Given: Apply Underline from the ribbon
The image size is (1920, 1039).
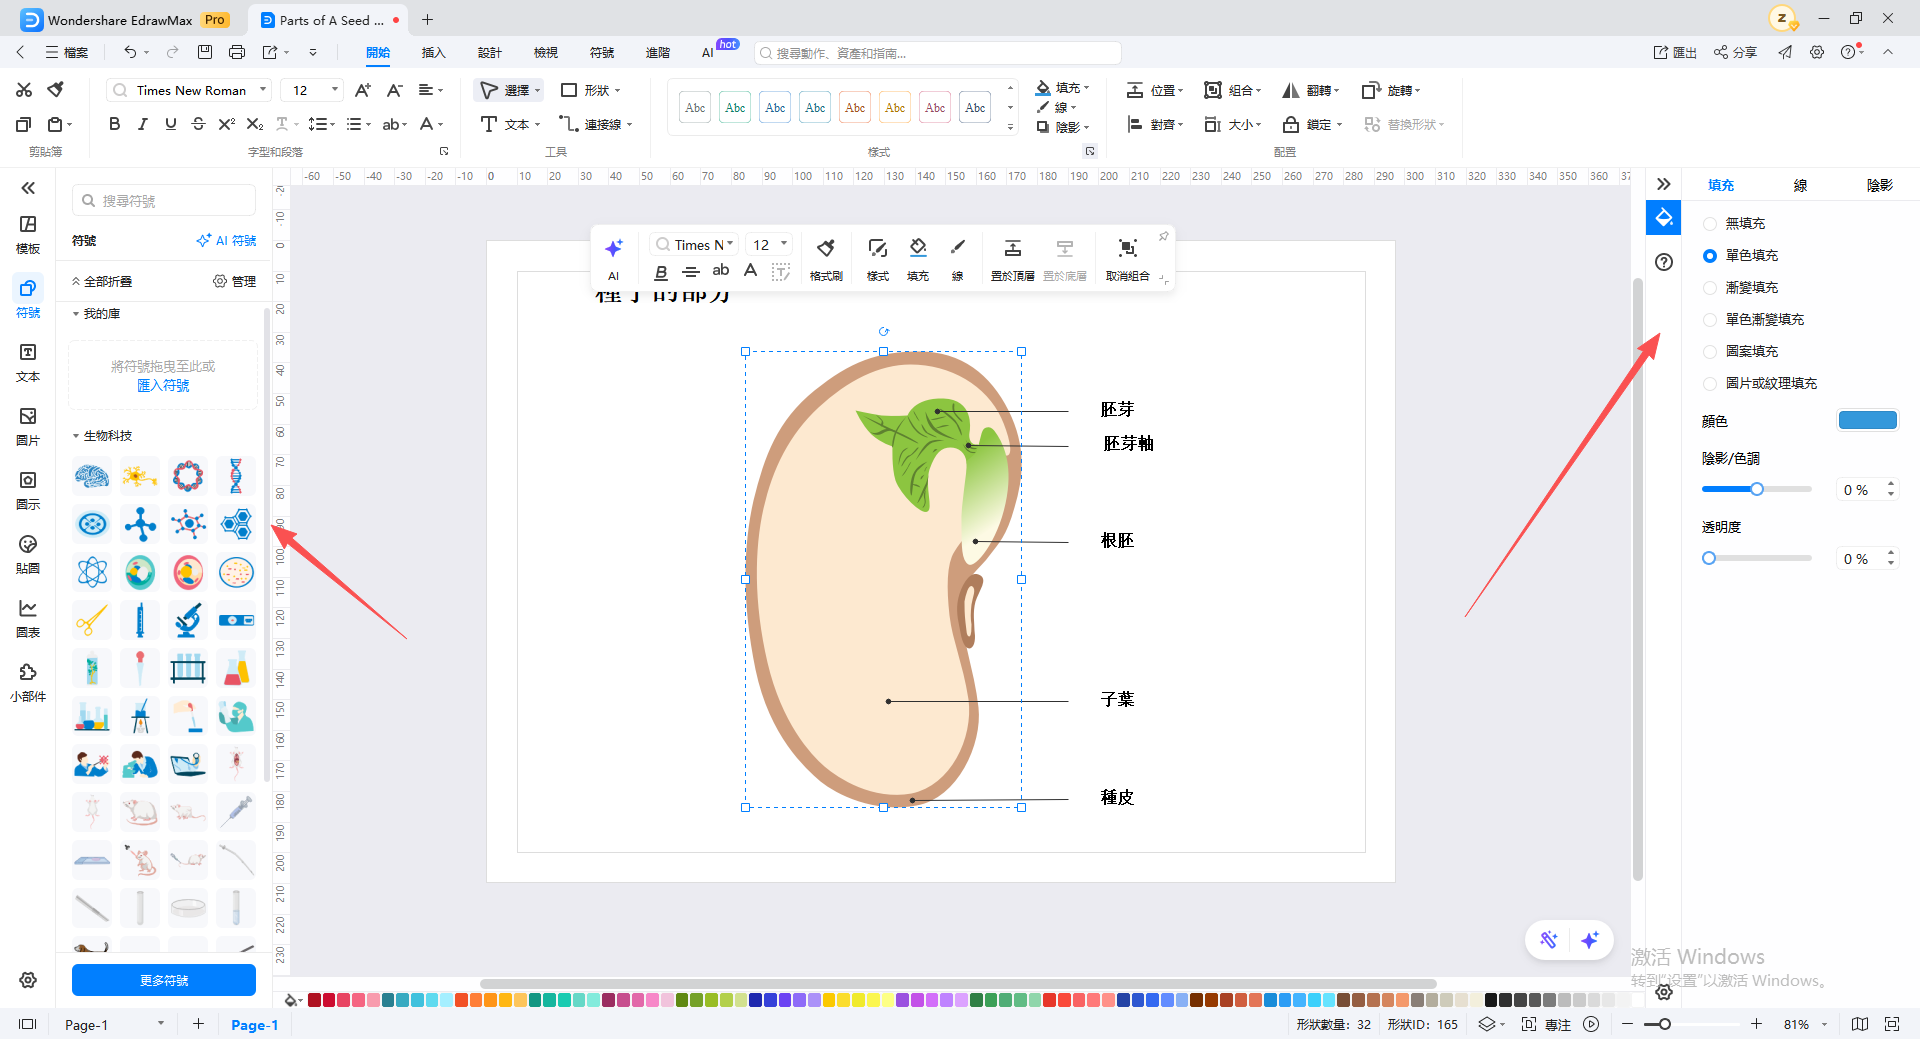Looking at the screenshot, I should [170, 124].
